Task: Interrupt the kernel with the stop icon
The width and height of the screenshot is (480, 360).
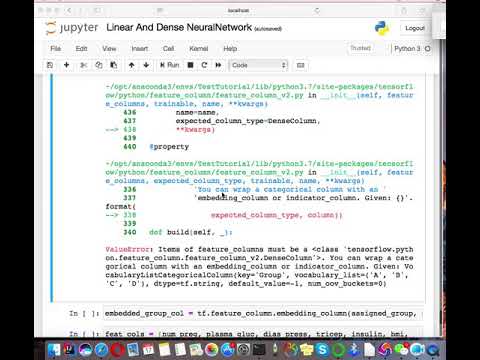Action: coord(190,65)
